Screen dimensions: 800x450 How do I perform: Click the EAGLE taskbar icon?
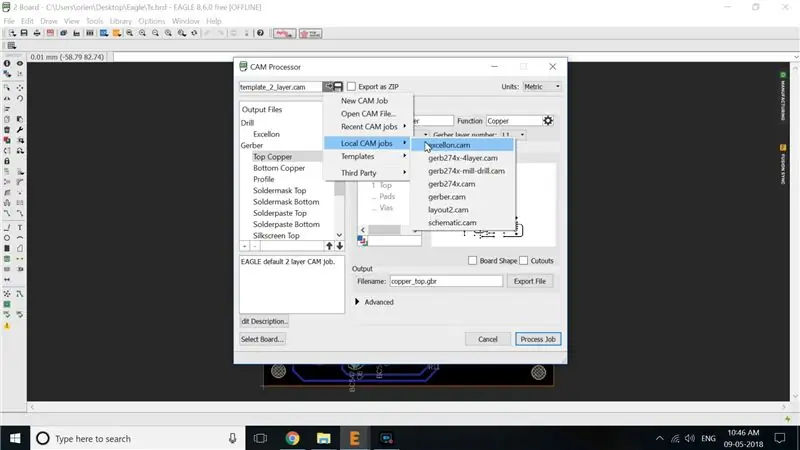(355, 438)
